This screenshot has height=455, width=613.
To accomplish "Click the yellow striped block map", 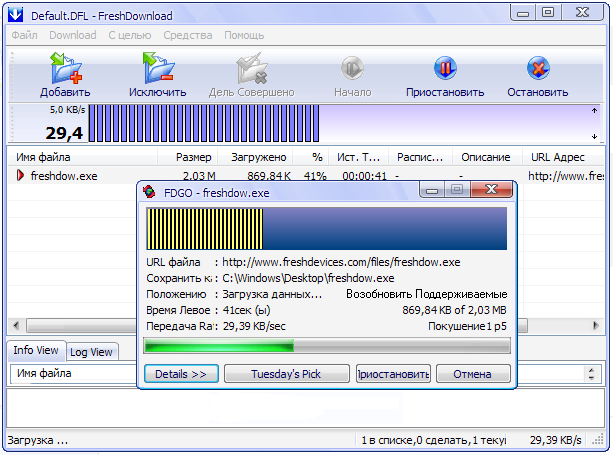I will [204, 229].
